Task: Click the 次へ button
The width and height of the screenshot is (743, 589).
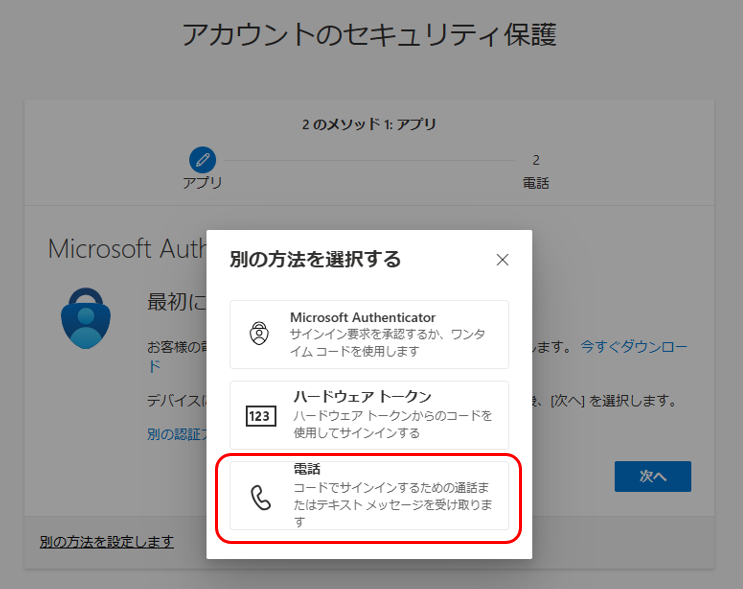Action: tap(652, 476)
